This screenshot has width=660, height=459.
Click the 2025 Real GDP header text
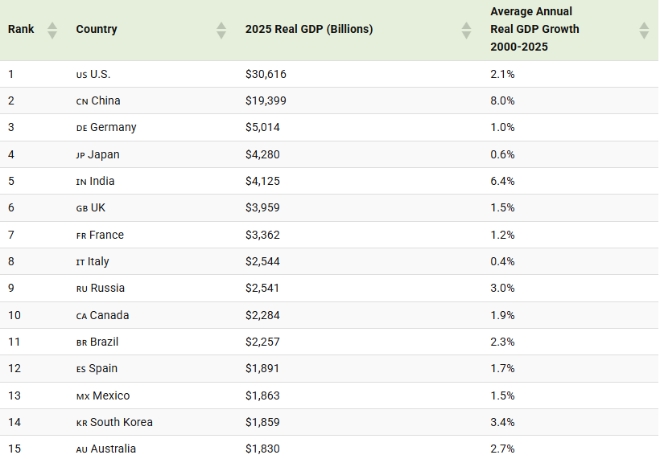tap(309, 30)
